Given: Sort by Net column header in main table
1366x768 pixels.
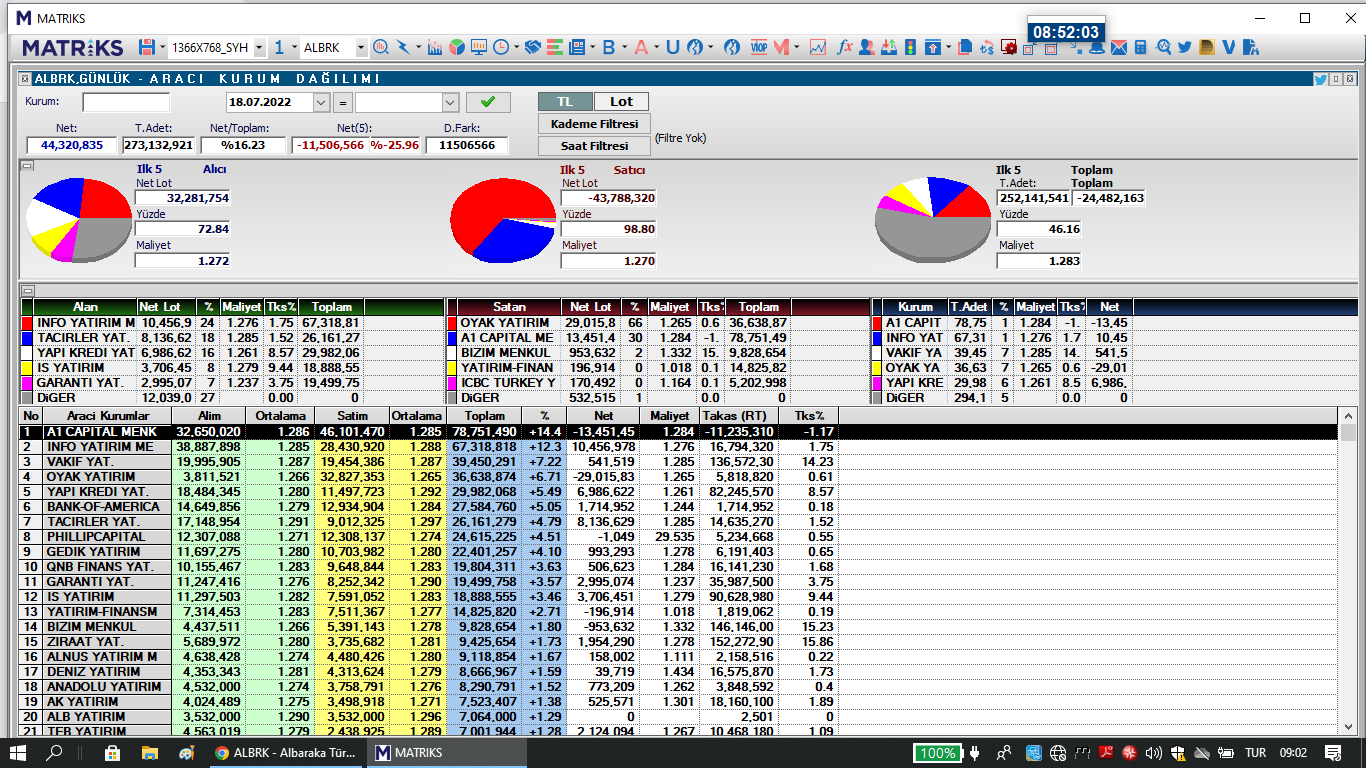Looking at the screenshot, I should pyautogui.click(x=603, y=415).
